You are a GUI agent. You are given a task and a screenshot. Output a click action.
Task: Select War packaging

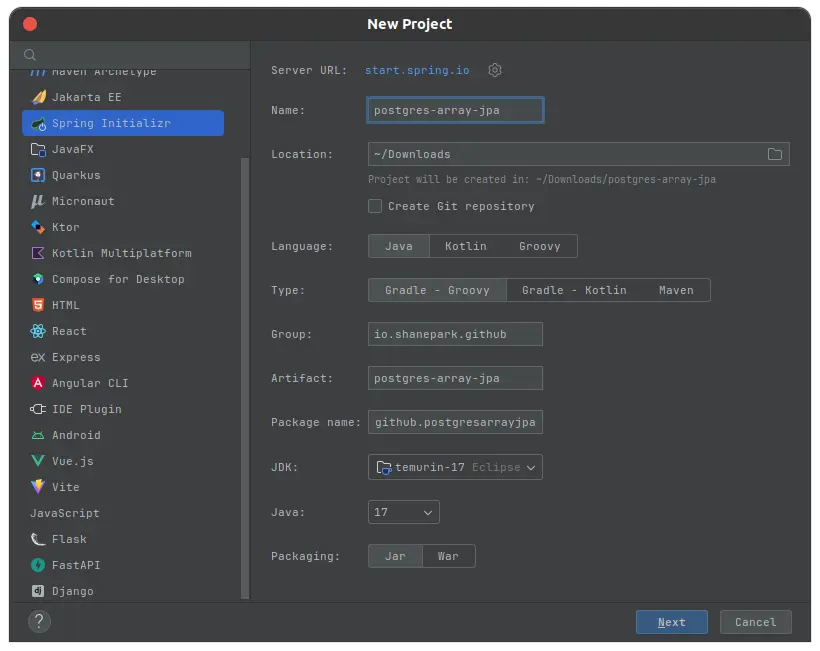coord(448,556)
